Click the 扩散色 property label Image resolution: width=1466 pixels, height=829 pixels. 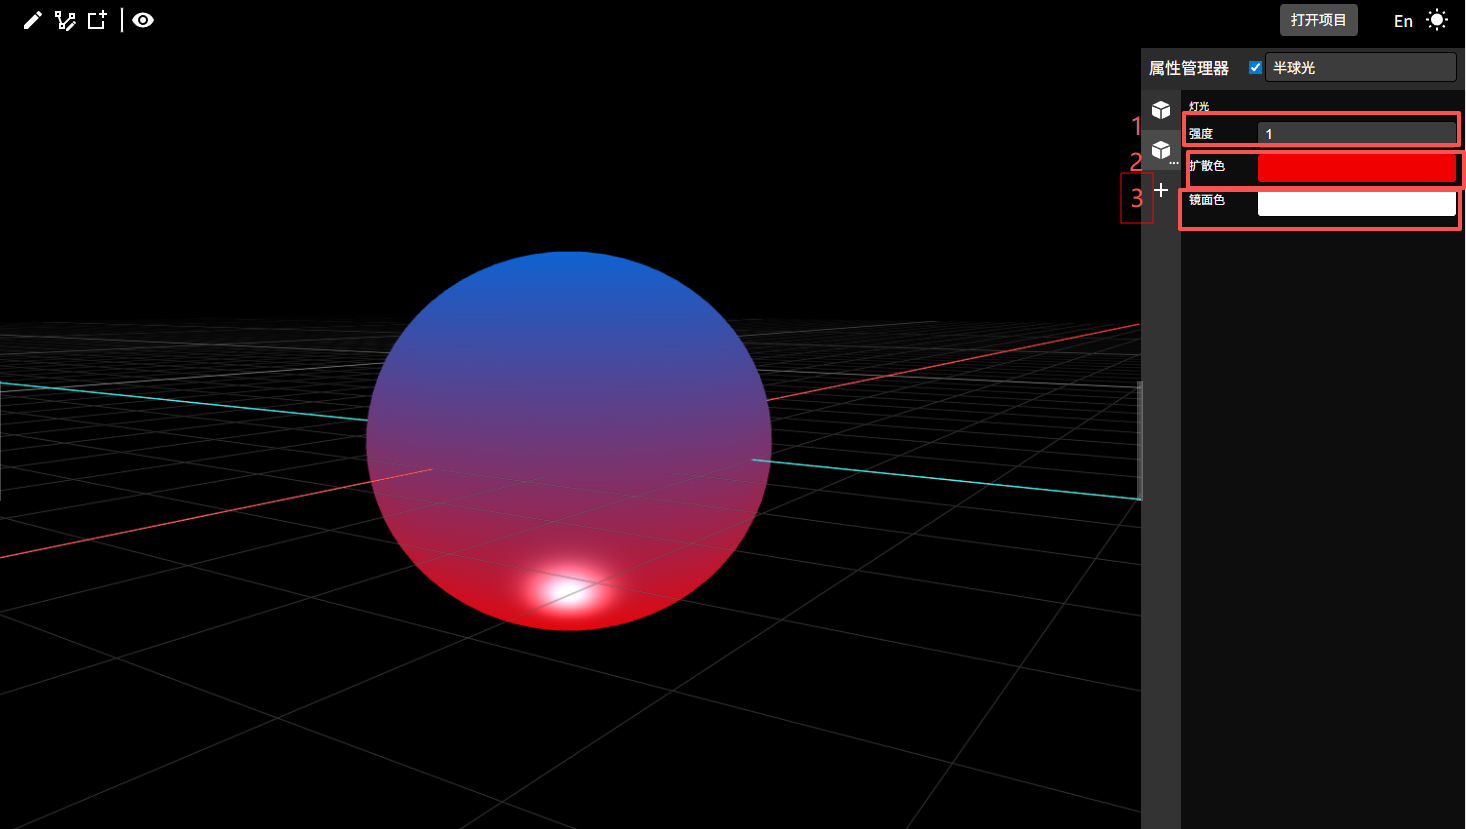[1207, 166]
